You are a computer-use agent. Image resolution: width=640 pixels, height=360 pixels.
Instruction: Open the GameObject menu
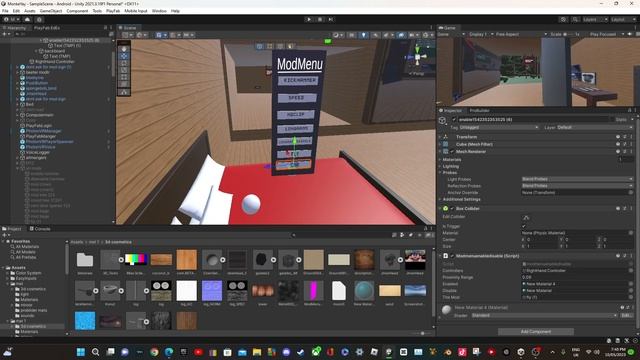[x=51, y=11]
